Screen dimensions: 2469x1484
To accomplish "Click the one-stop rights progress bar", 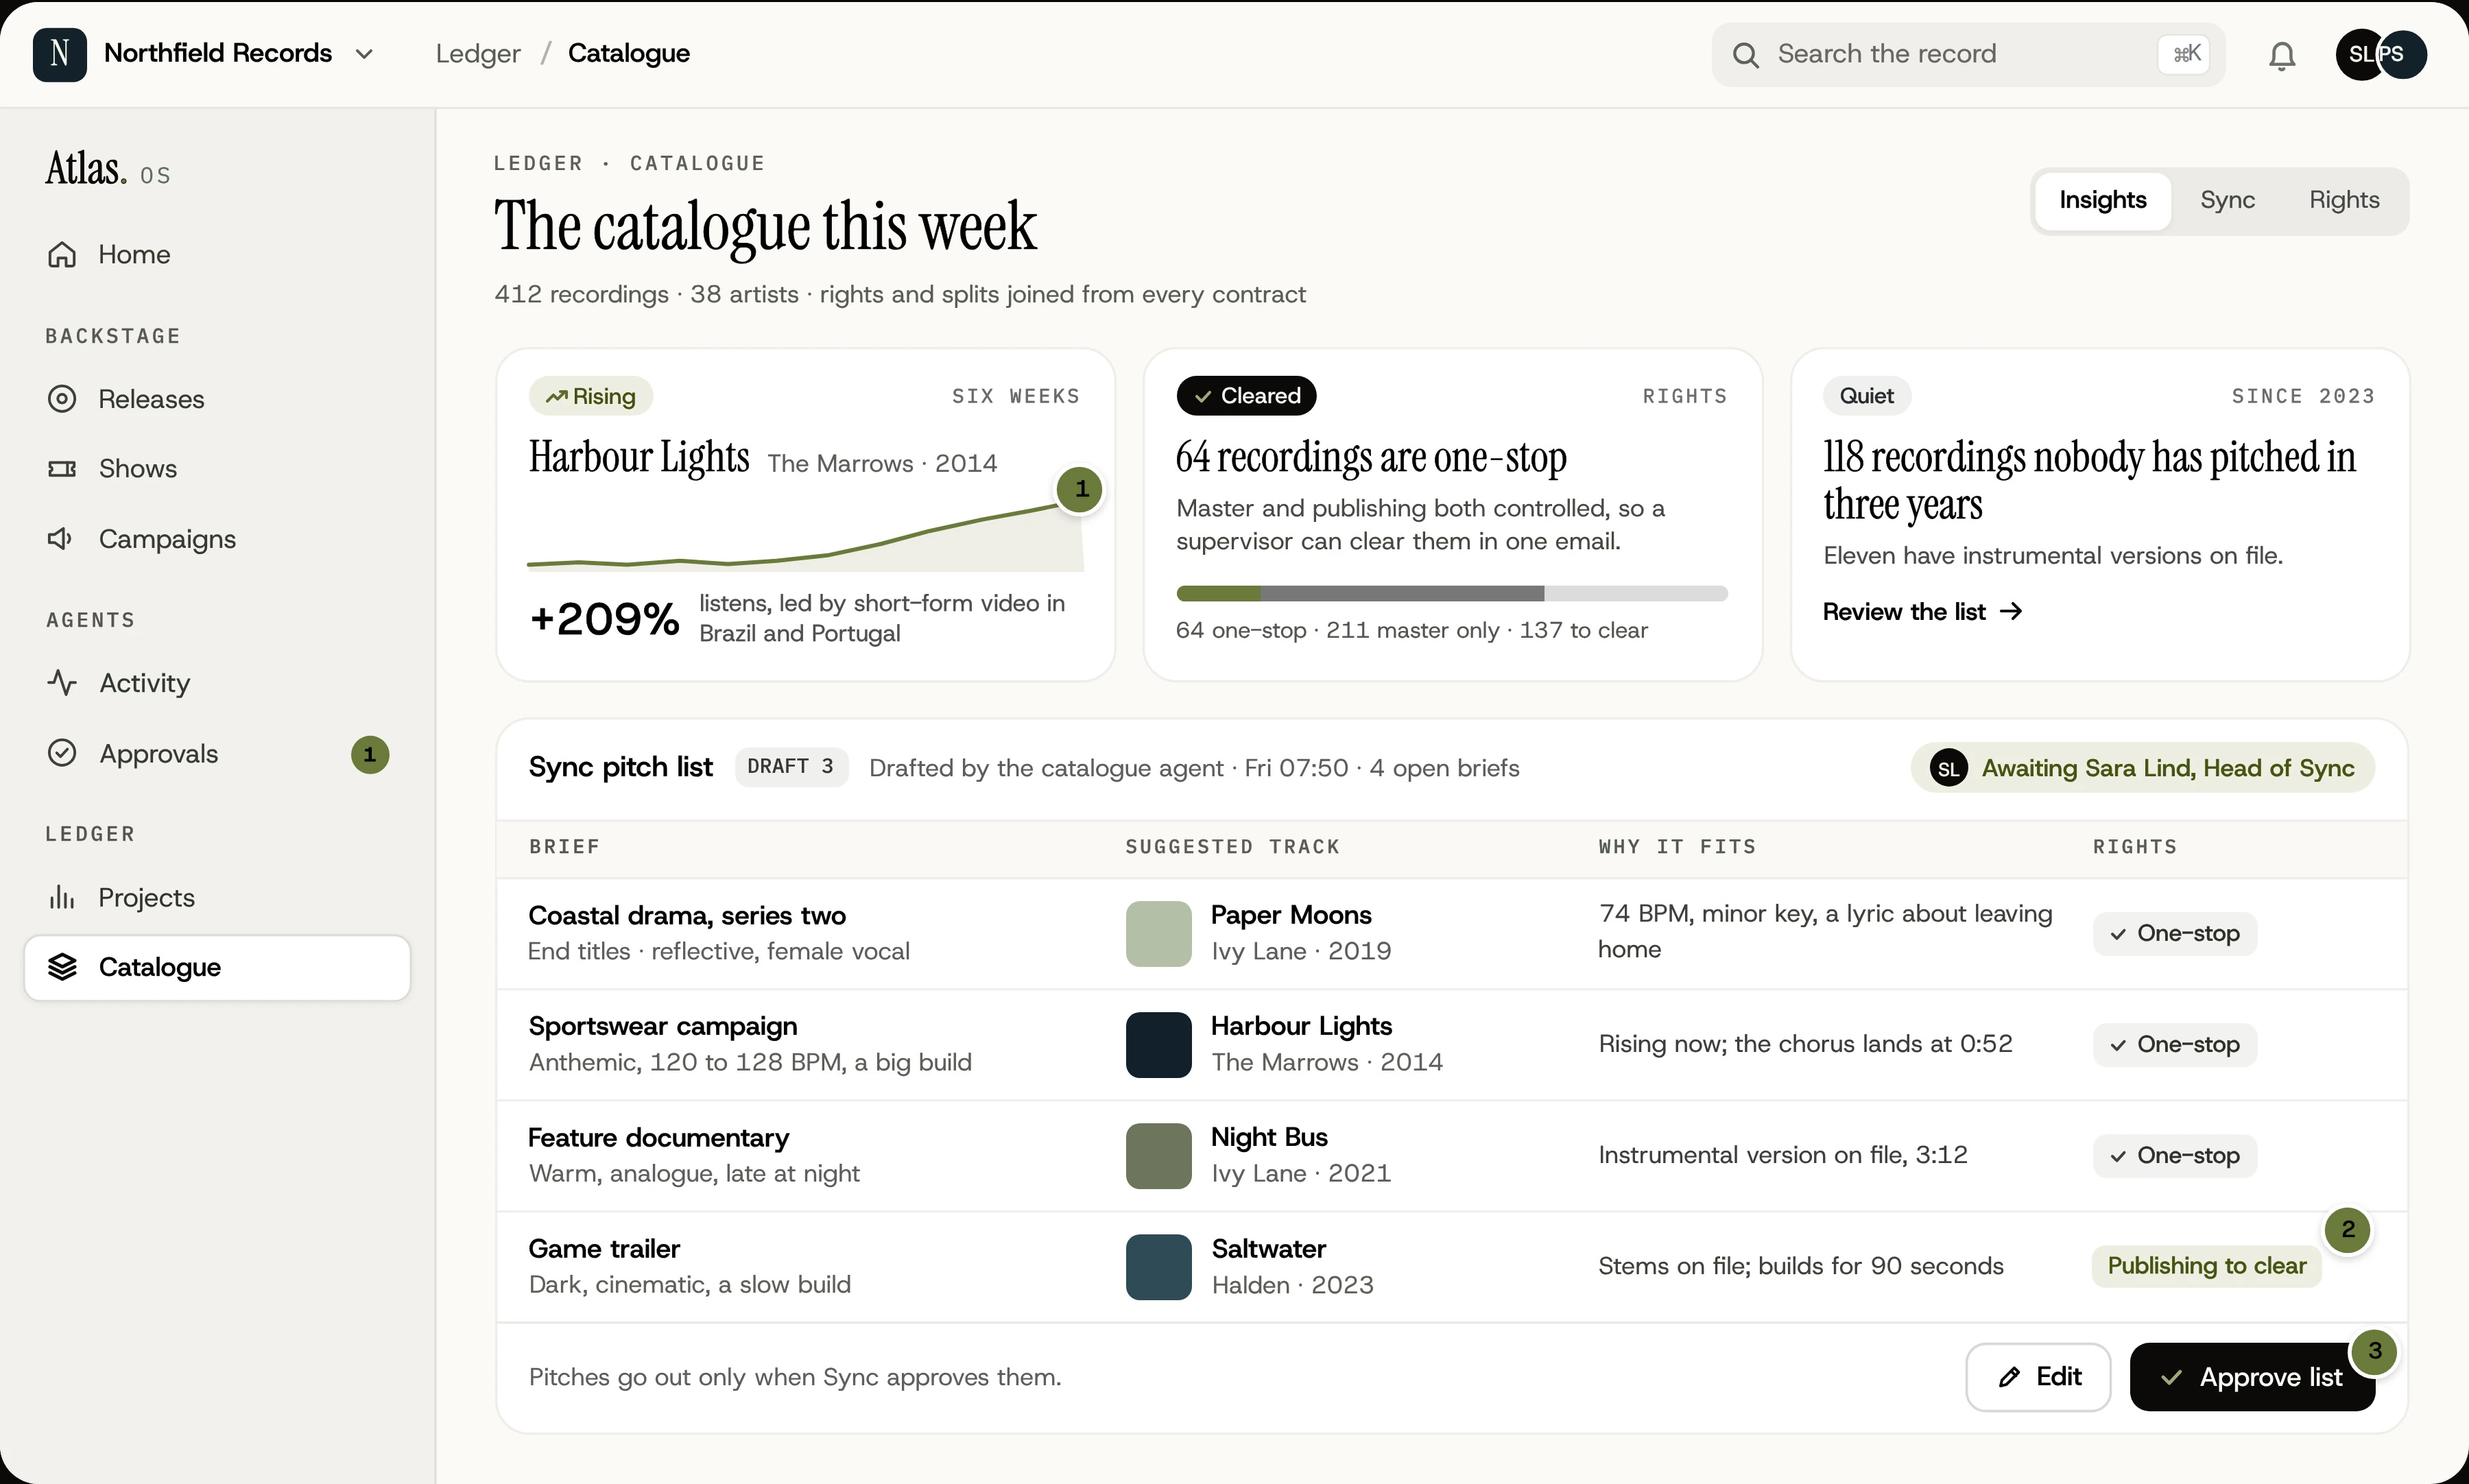I will (x=1451, y=594).
